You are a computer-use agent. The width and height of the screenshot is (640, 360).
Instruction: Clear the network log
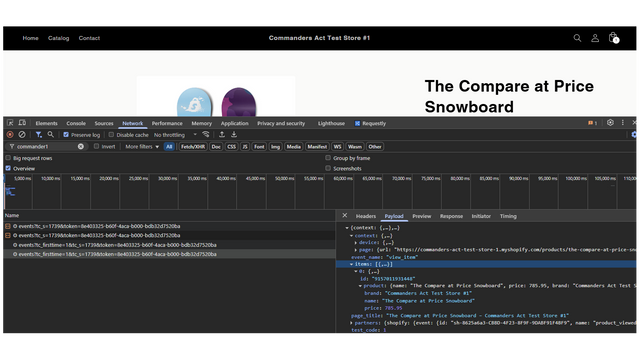click(22, 134)
